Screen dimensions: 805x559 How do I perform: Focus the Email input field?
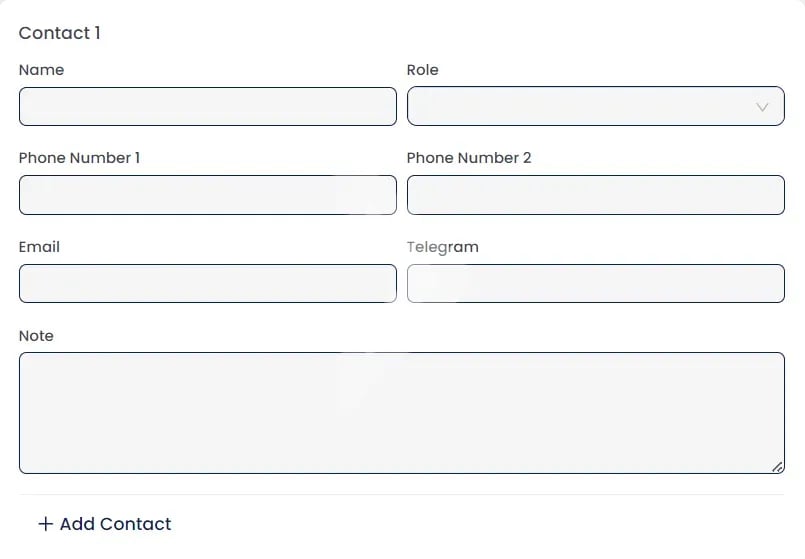pyautogui.click(x=207, y=283)
